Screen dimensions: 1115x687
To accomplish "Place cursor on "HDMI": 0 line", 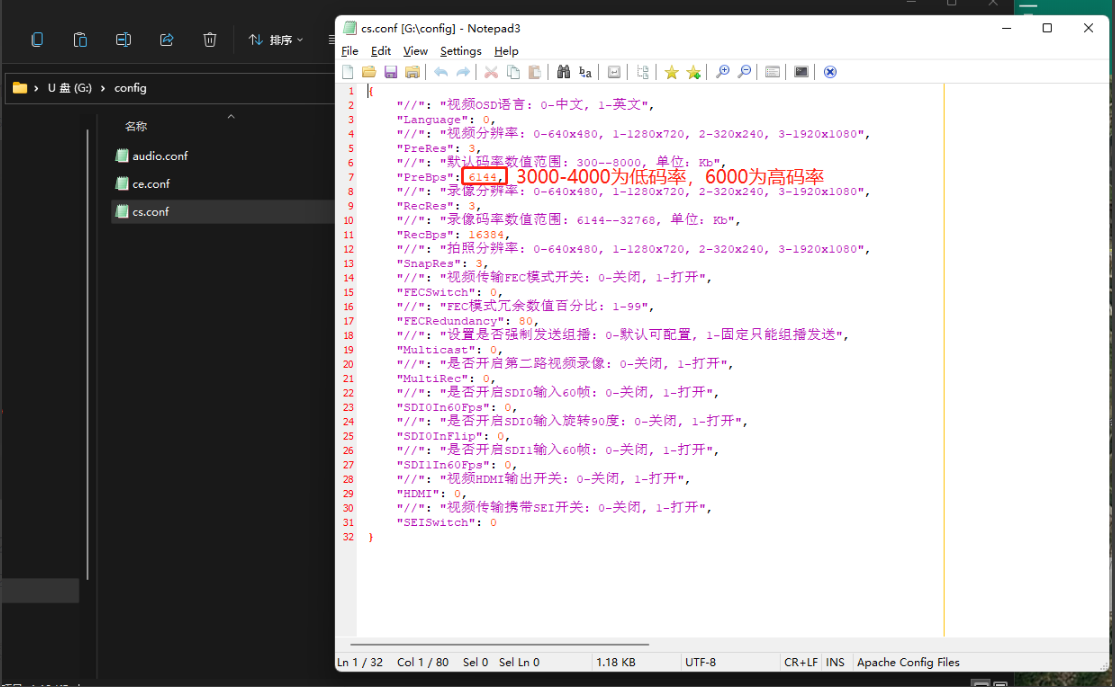I will tap(431, 494).
